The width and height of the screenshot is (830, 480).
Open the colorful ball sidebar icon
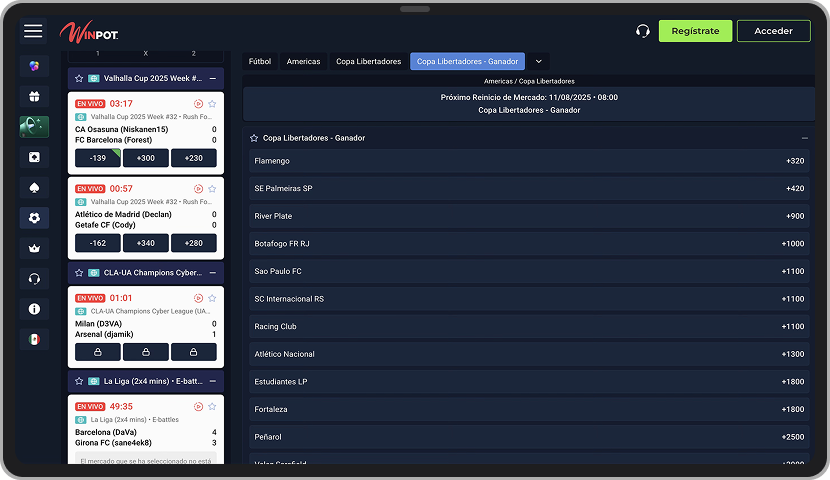pyautogui.click(x=34, y=66)
